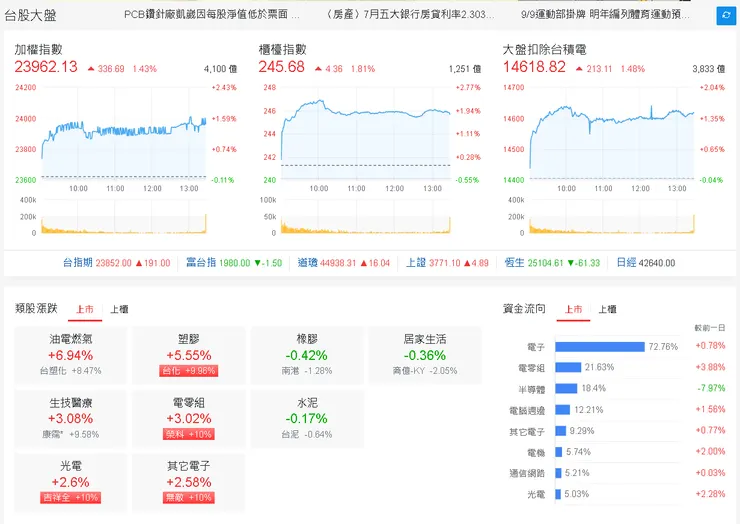Open the 居家生活 sector card

click(x=425, y=355)
